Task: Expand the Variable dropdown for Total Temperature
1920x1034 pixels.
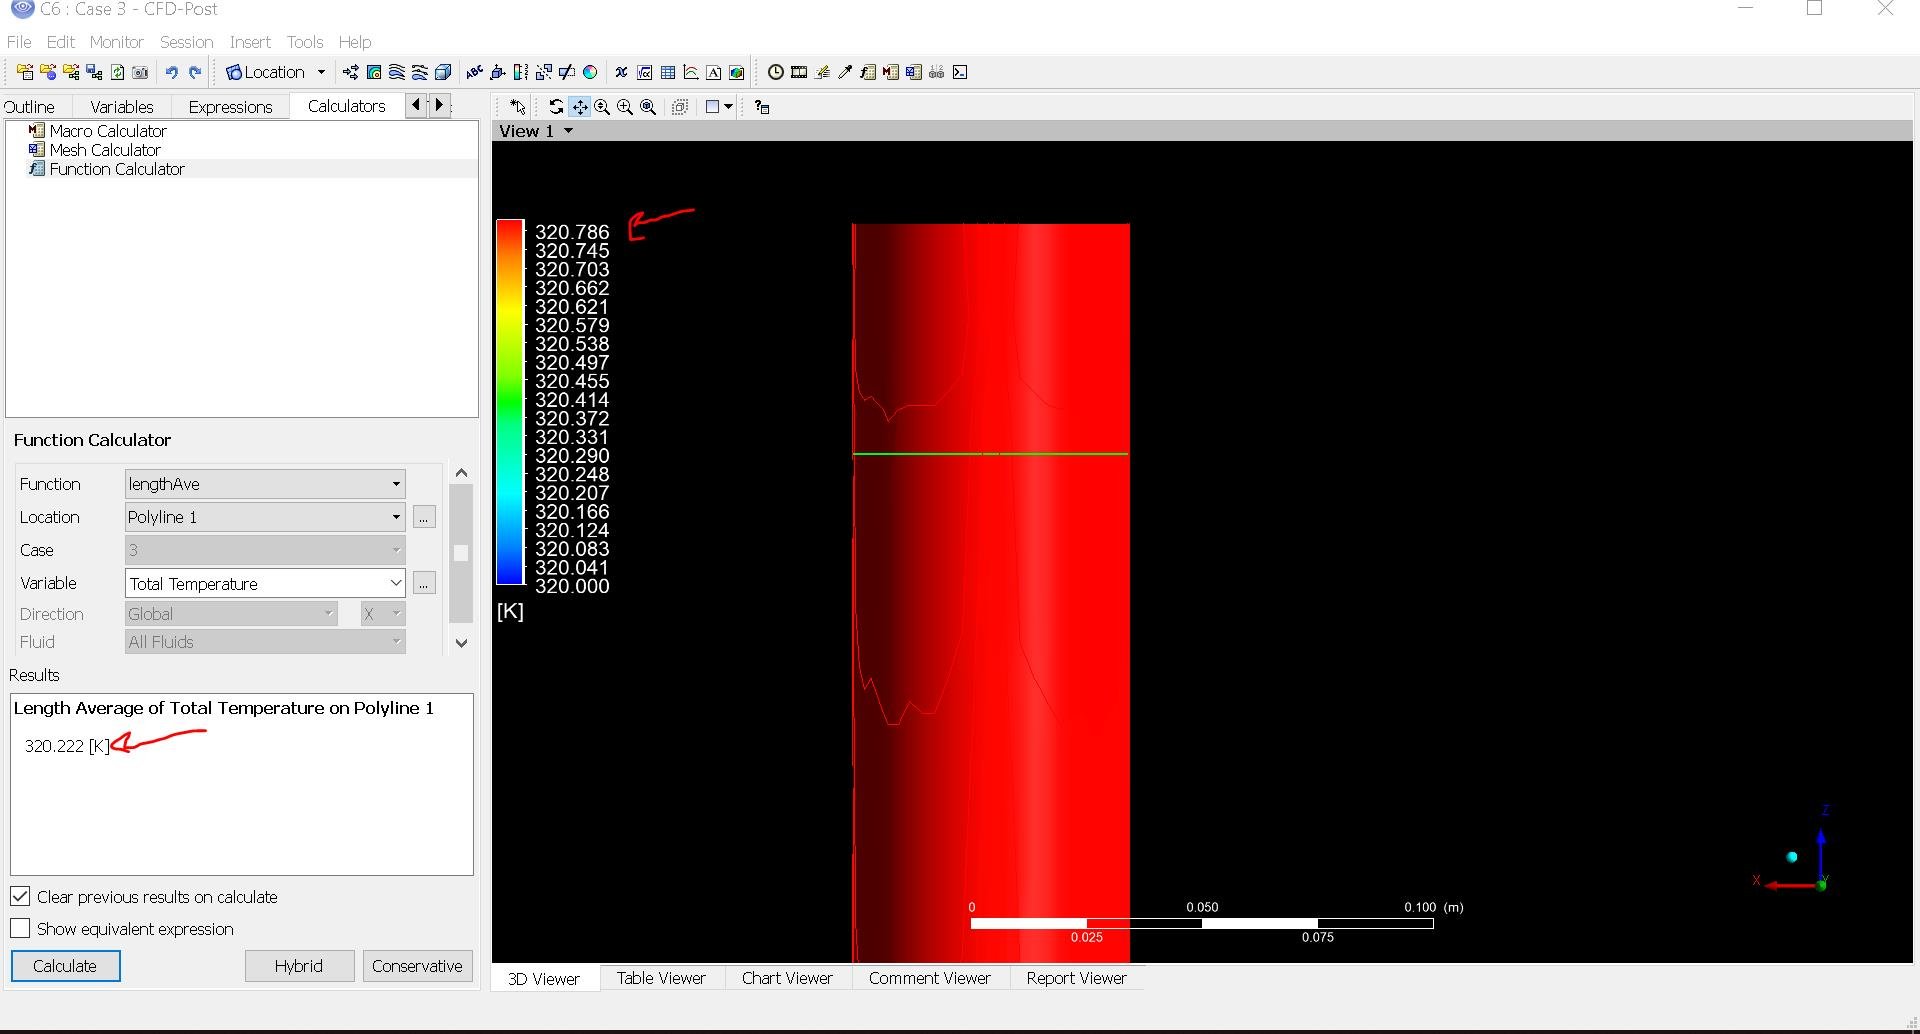Action: tap(395, 584)
